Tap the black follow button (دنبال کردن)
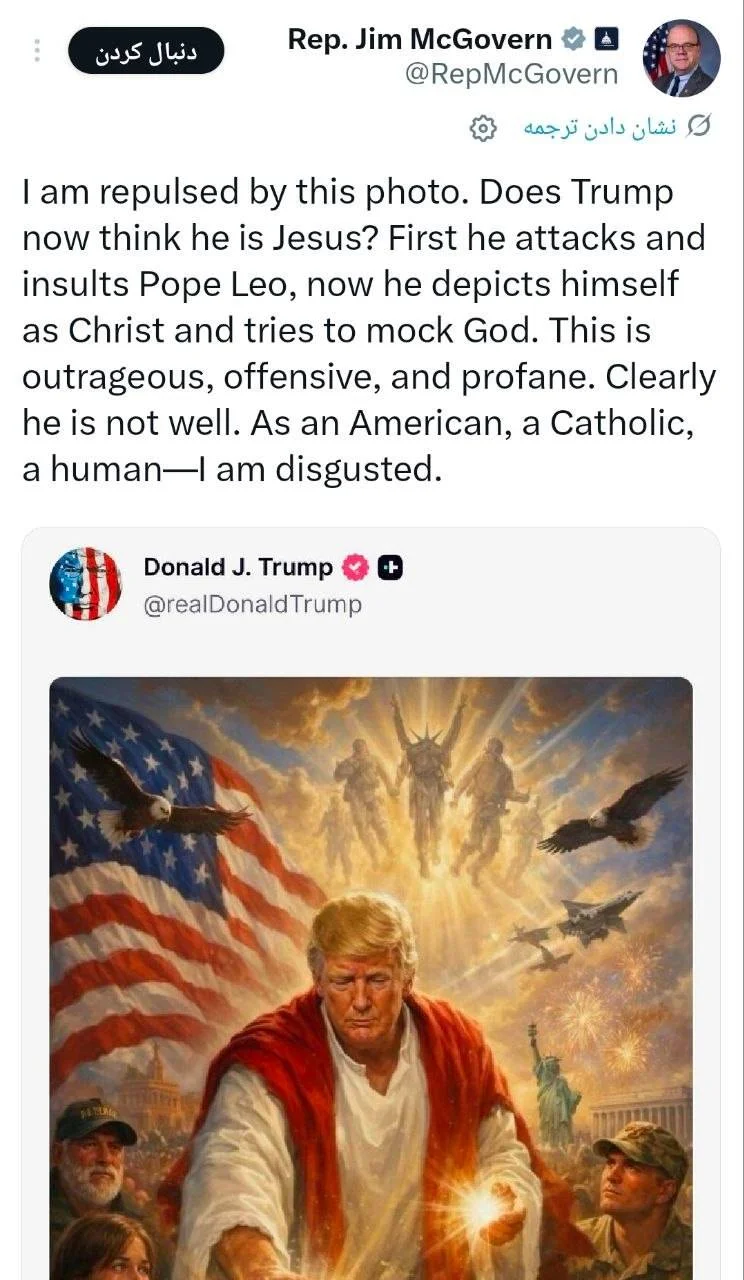 pyautogui.click(x=146, y=51)
